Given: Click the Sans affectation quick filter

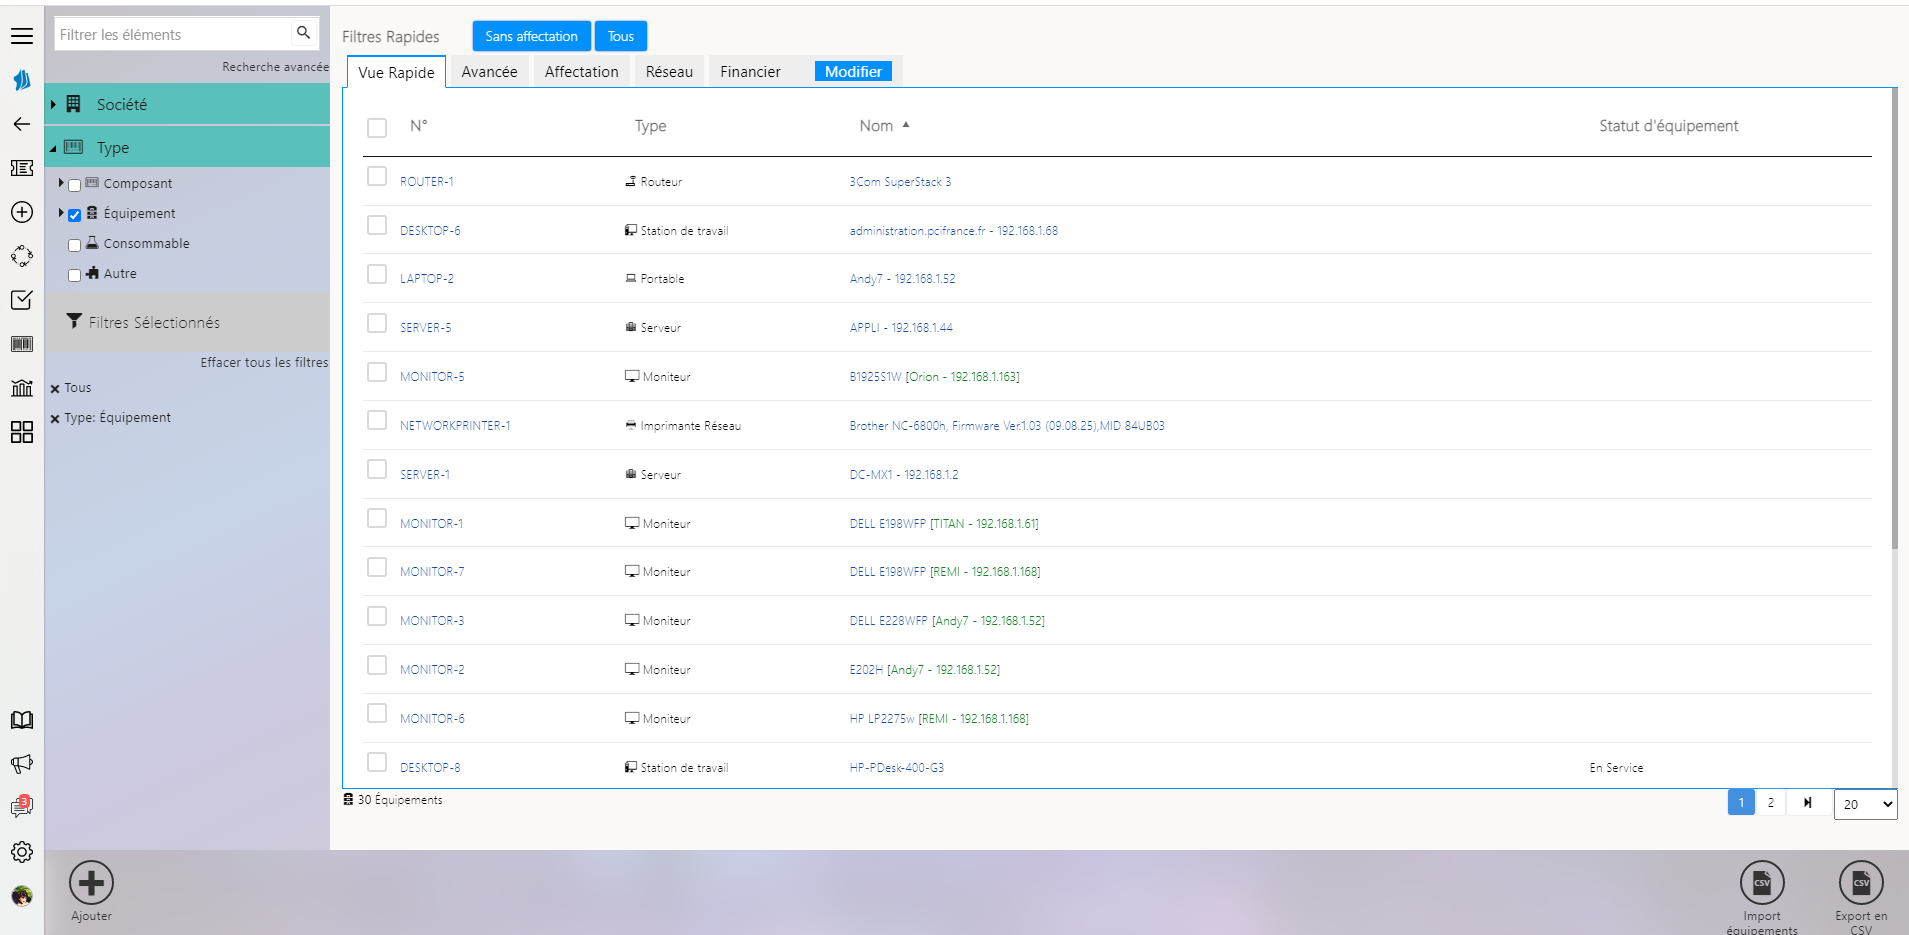Looking at the screenshot, I should pos(531,36).
